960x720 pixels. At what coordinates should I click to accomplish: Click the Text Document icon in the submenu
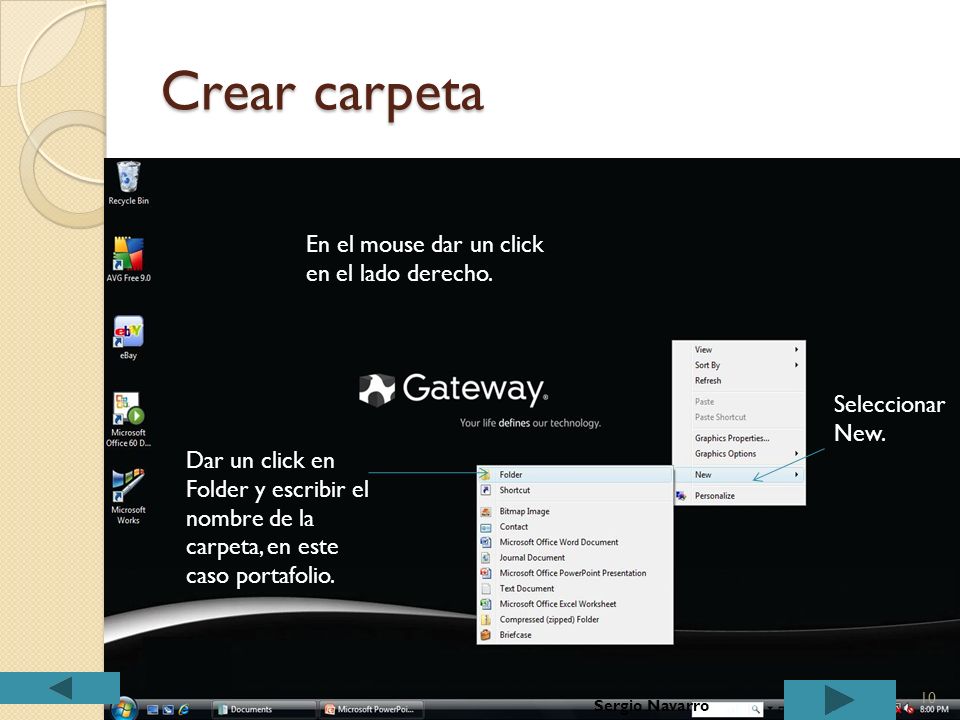[x=486, y=588]
